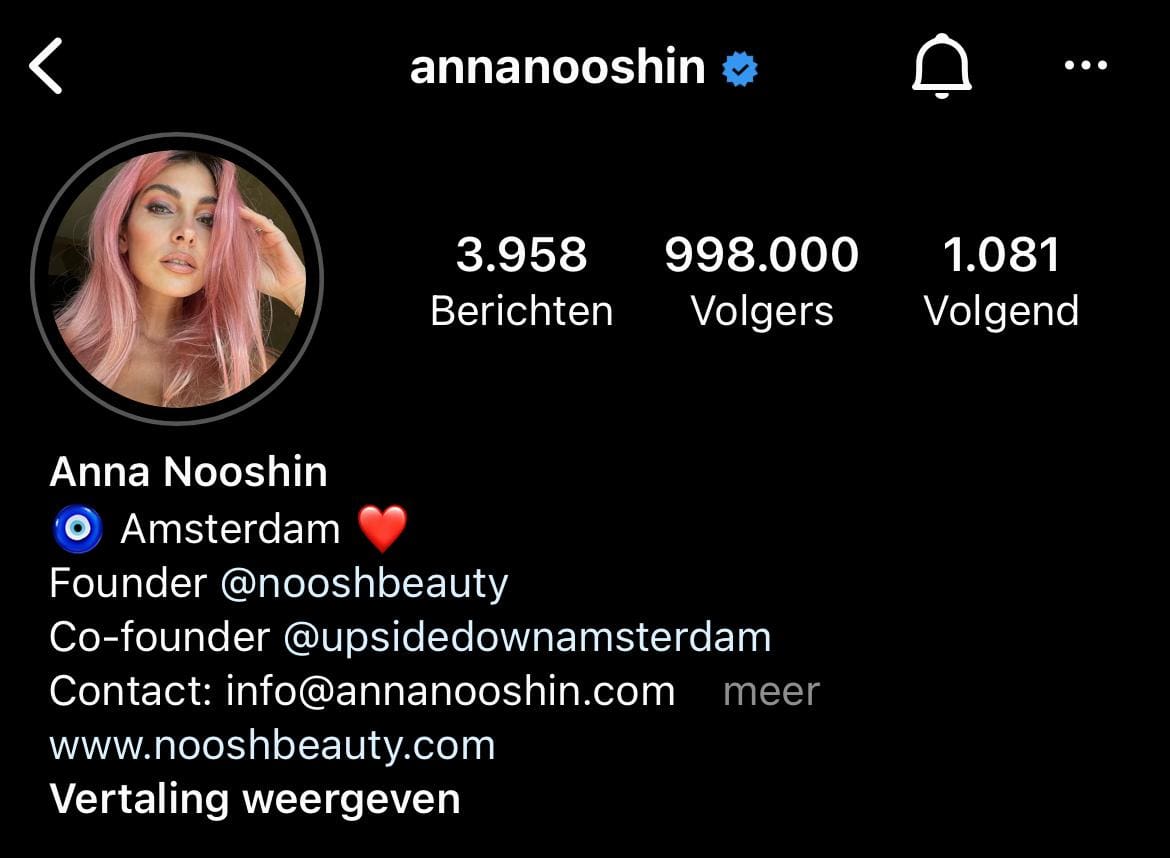The height and width of the screenshot is (858, 1170).
Task: Open the round profile picture
Action: 177,278
